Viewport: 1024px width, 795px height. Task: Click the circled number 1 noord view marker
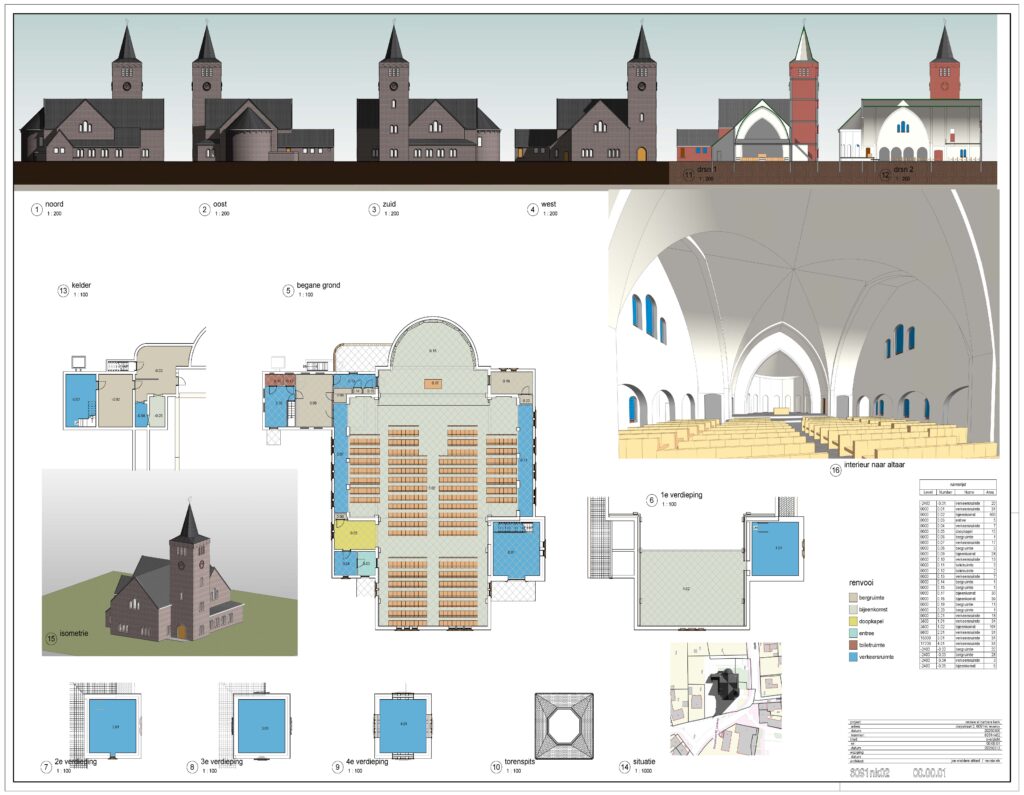coord(37,210)
